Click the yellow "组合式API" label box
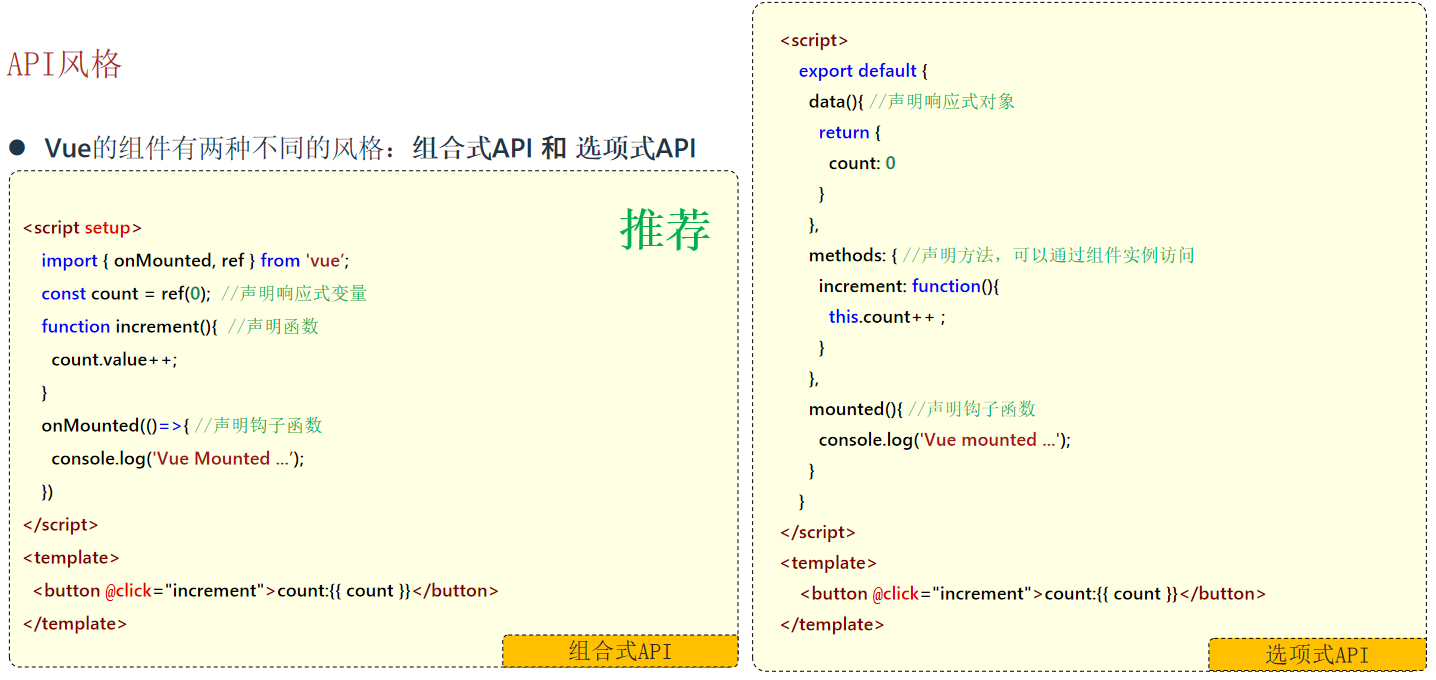 coord(620,651)
